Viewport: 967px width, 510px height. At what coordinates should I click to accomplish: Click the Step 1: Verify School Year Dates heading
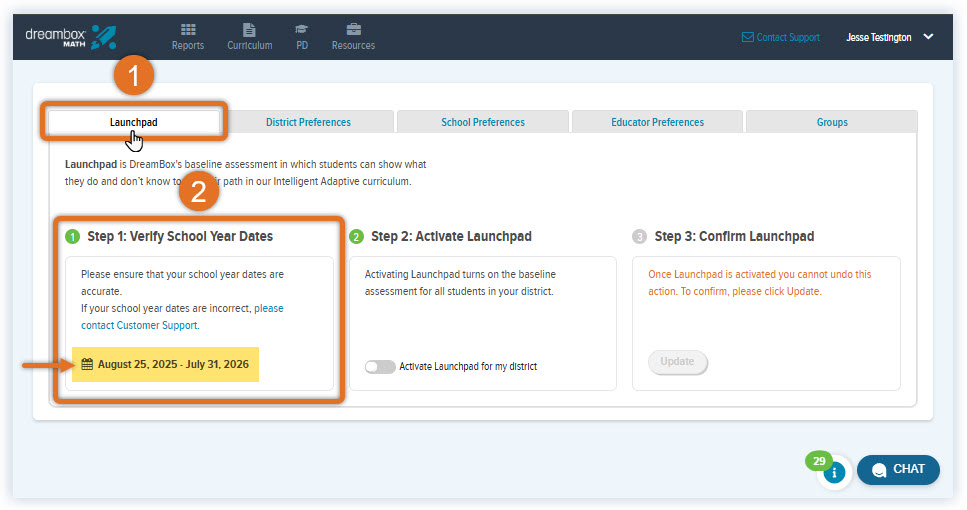tap(180, 236)
